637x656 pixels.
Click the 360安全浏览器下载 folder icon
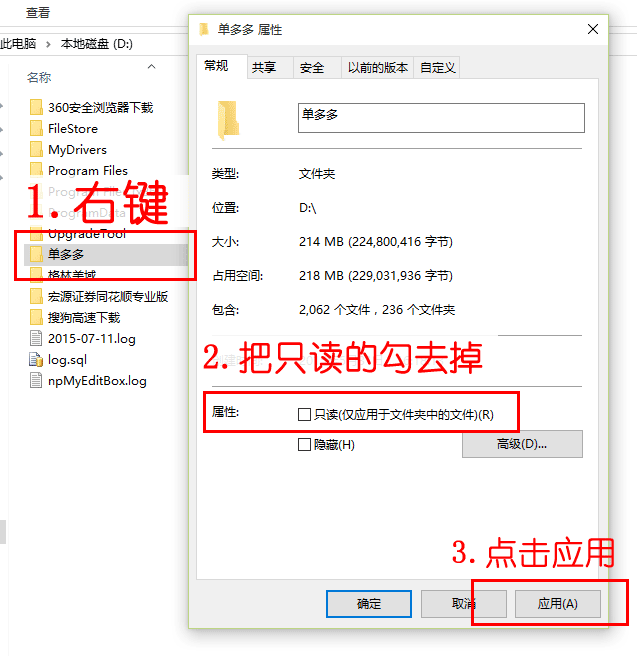pos(36,107)
